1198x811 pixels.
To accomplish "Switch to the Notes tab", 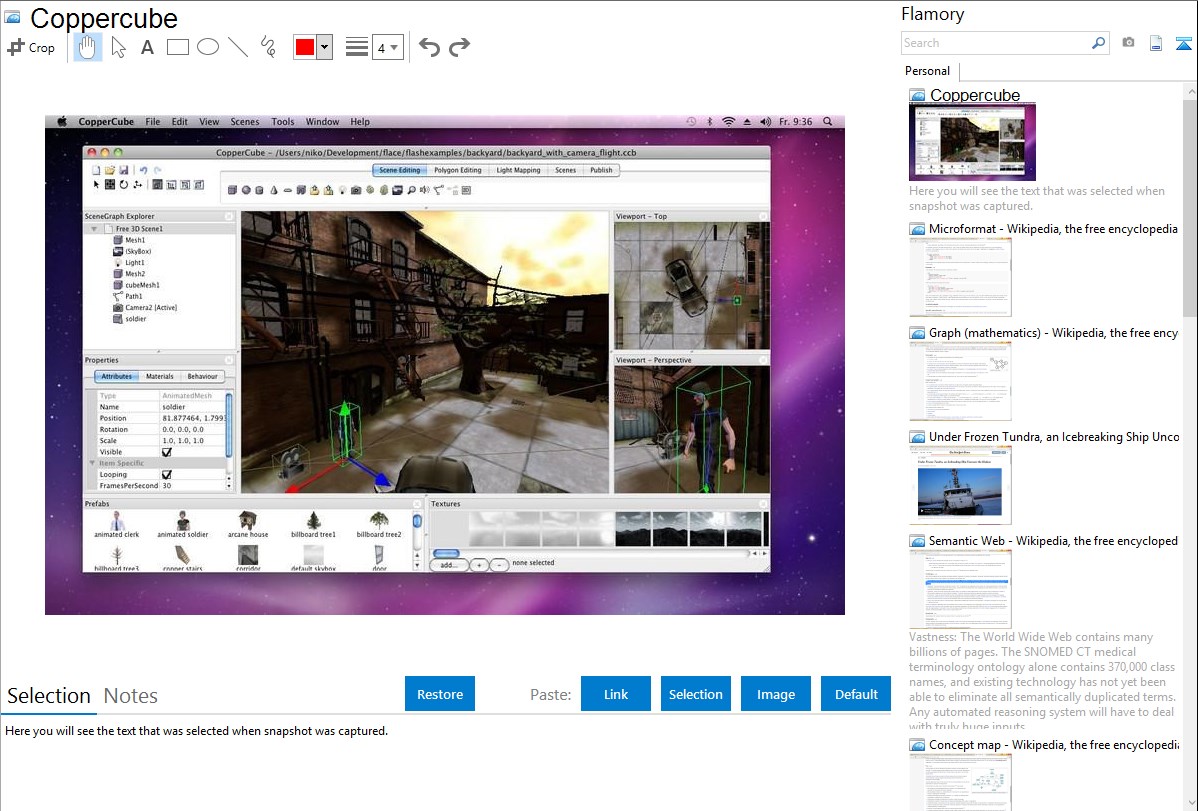I will coord(130,696).
